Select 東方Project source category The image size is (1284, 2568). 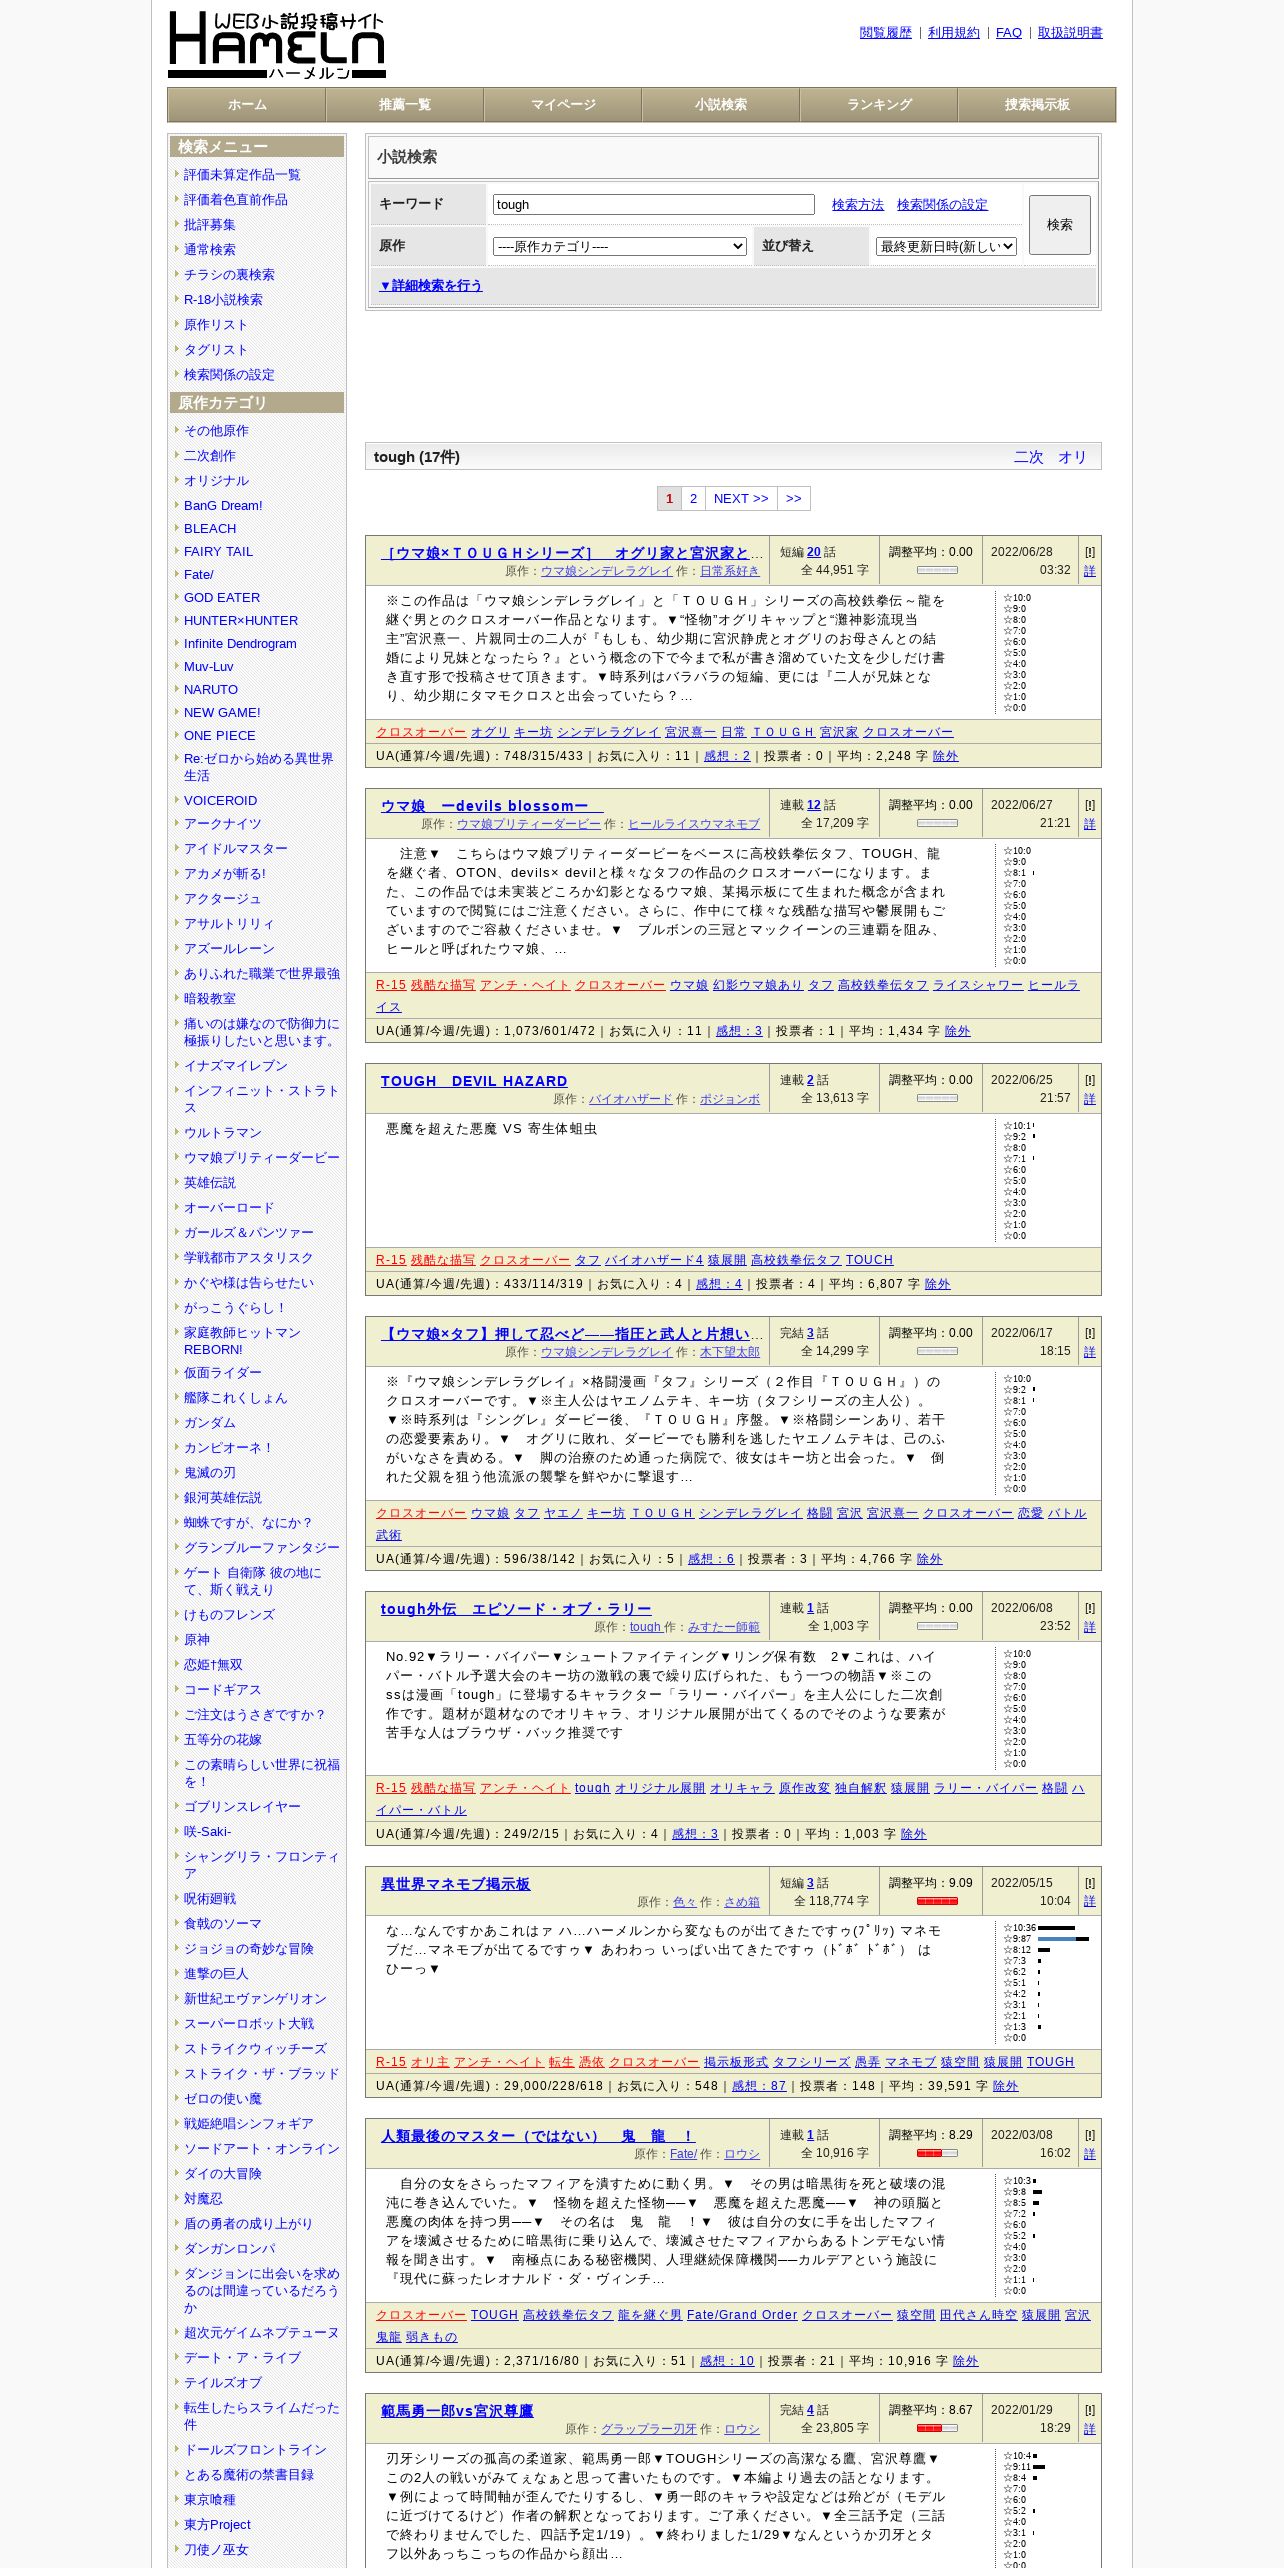pos(217,2525)
